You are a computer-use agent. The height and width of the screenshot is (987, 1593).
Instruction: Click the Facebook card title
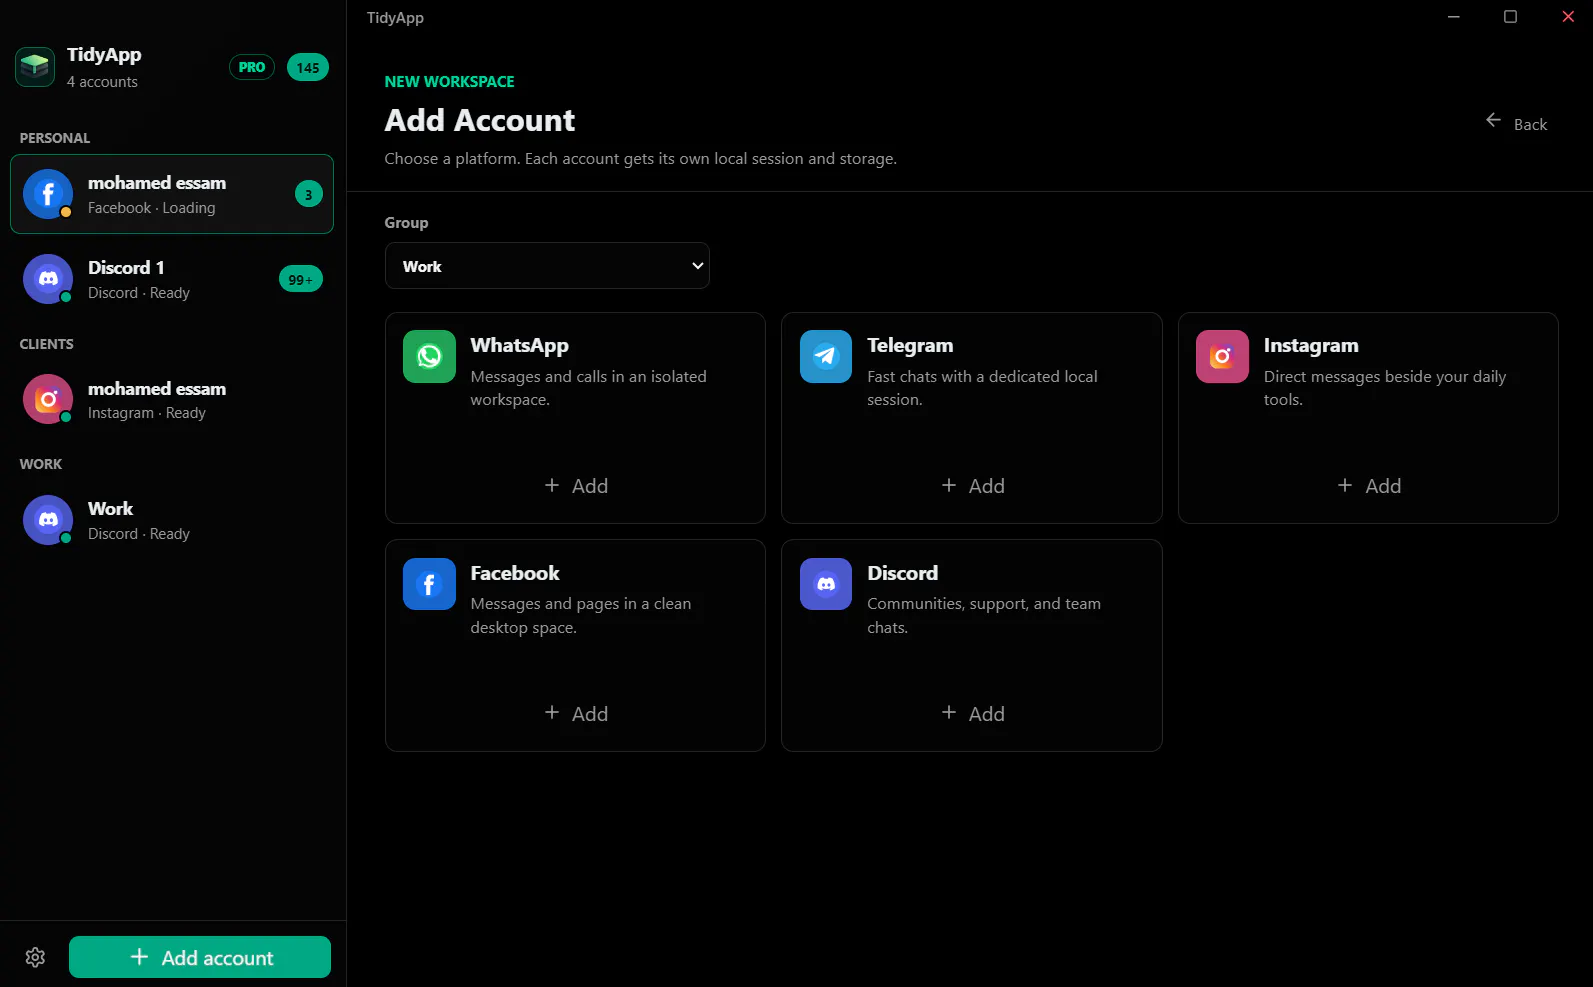(515, 573)
